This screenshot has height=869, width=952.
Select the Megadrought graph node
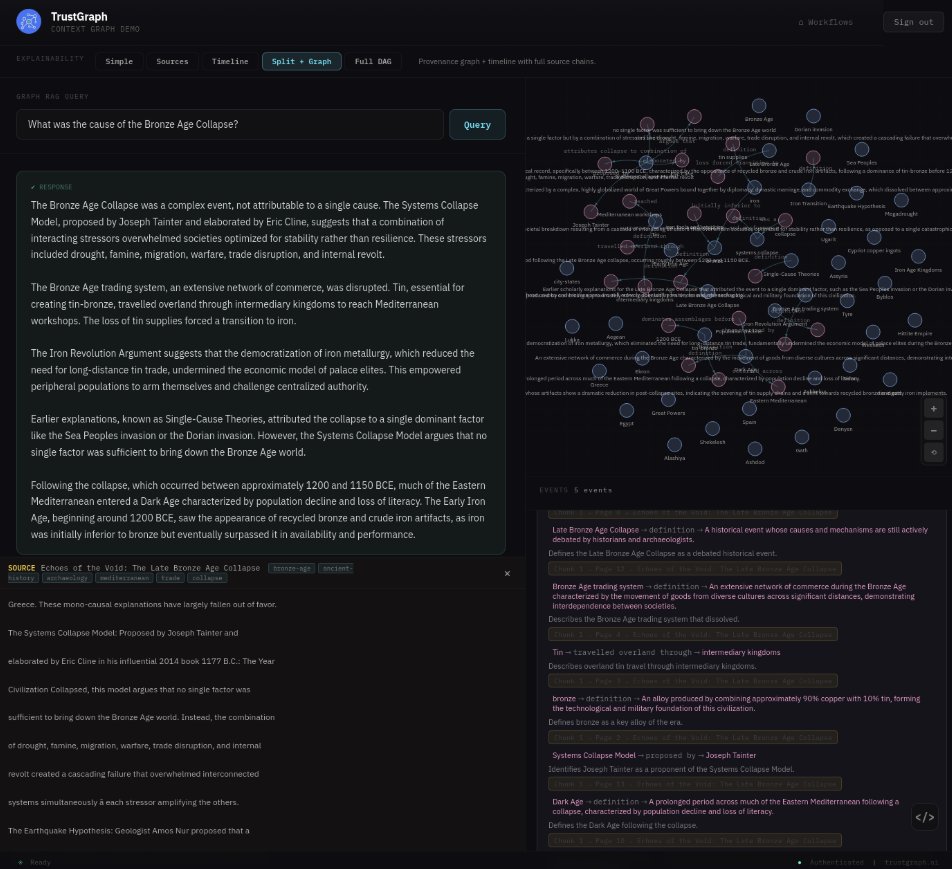point(901,200)
